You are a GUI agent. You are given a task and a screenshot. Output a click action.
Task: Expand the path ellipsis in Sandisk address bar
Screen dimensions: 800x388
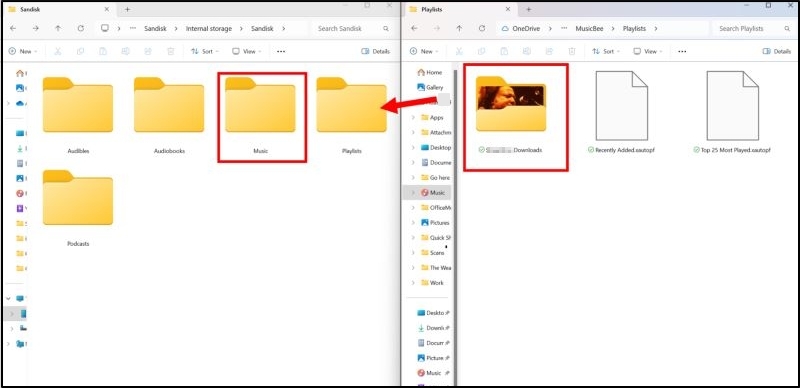[x=133, y=29]
